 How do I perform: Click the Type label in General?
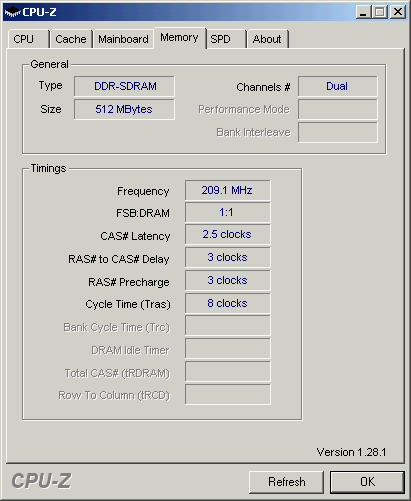50,86
